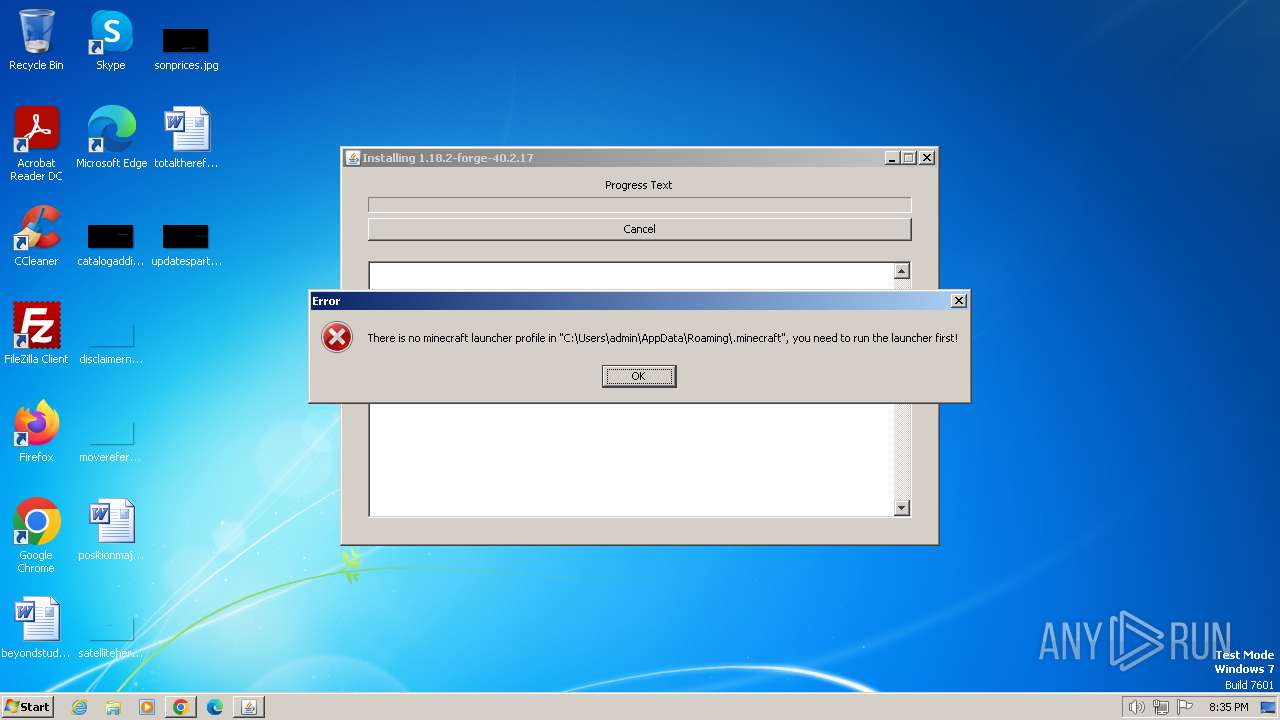1280x720 pixels.
Task: Click the installer log scroll-down arrow
Action: pyautogui.click(x=902, y=508)
